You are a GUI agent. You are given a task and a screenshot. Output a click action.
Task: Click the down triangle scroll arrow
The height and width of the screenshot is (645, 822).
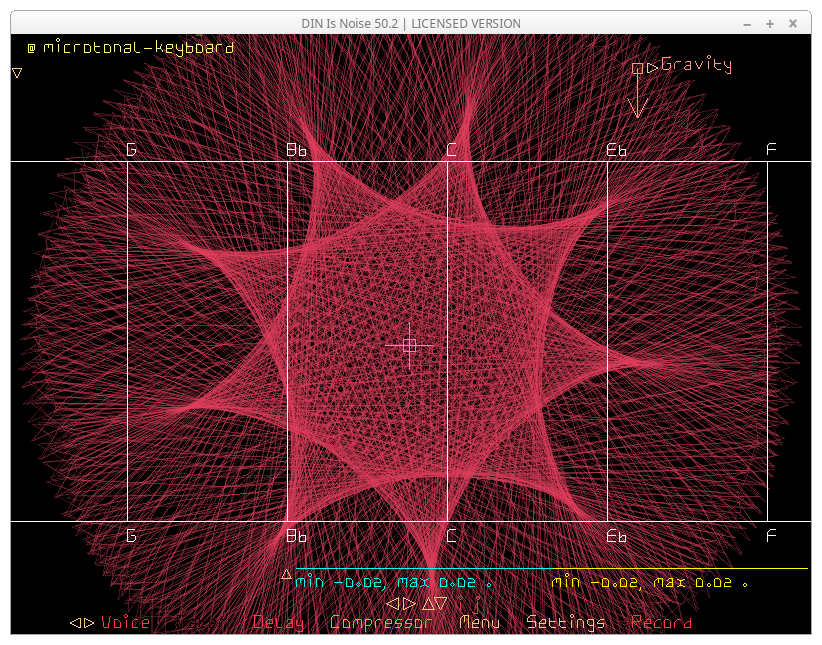click(x=441, y=604)
